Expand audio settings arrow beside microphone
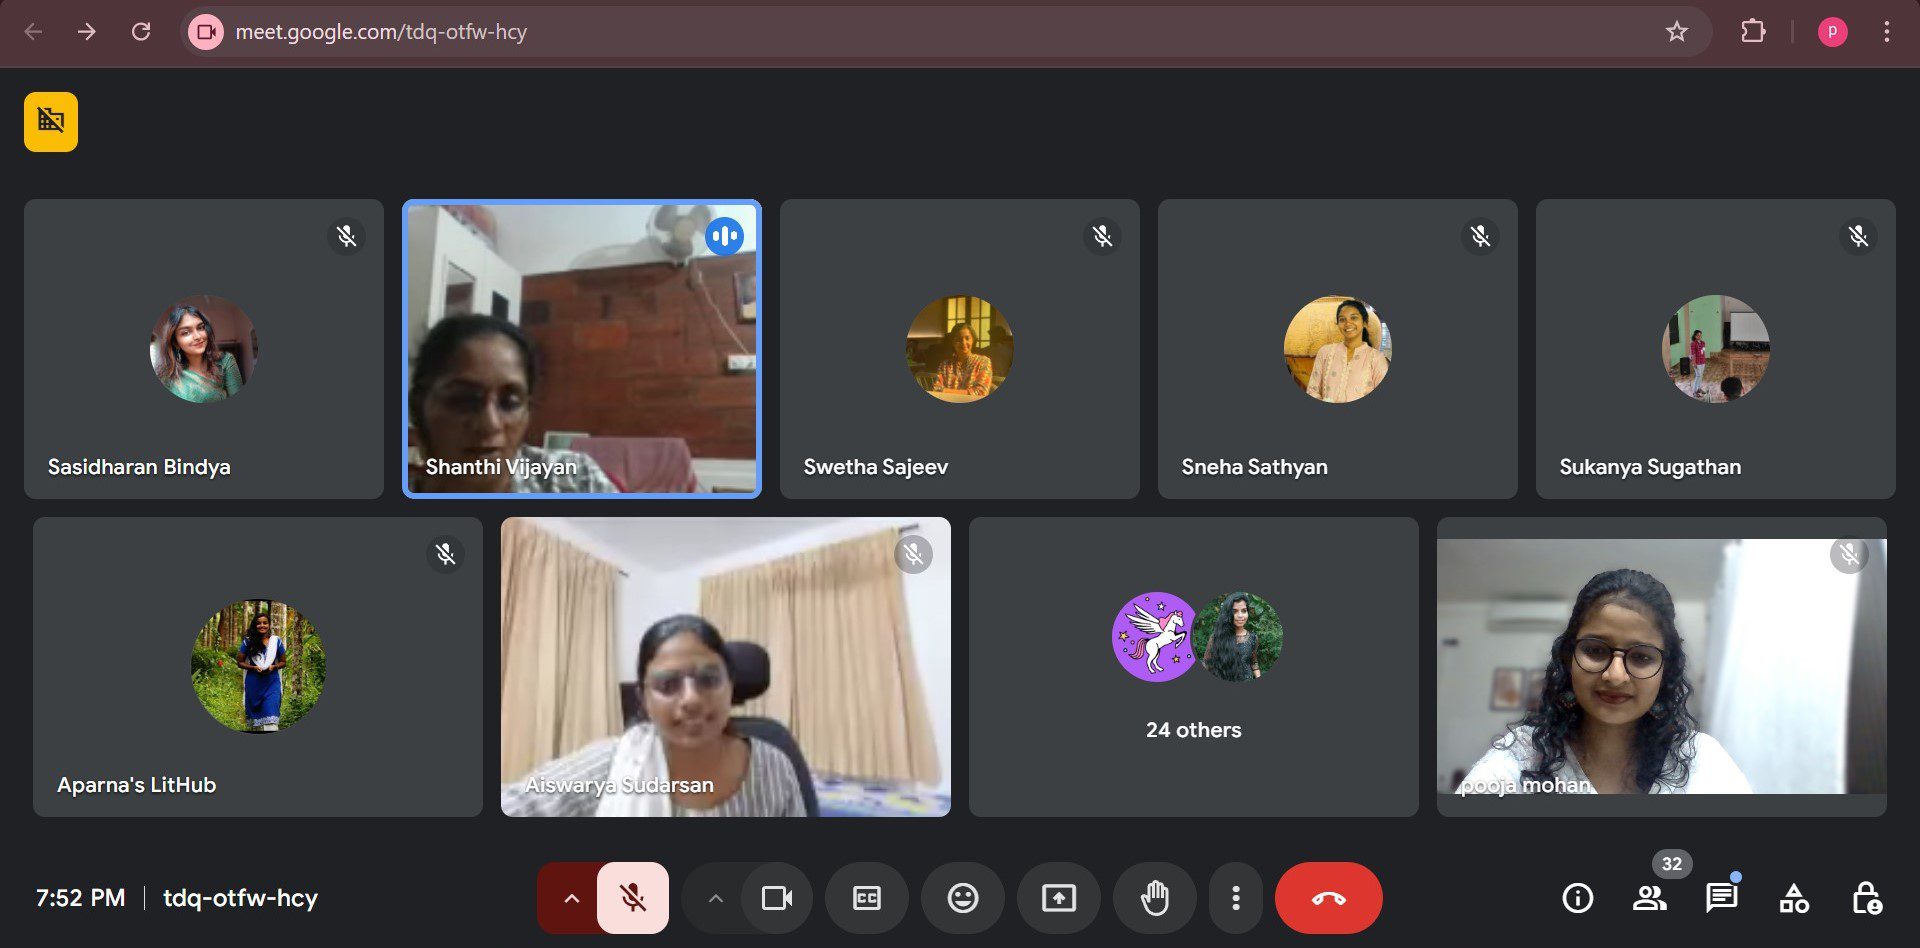 571,898
